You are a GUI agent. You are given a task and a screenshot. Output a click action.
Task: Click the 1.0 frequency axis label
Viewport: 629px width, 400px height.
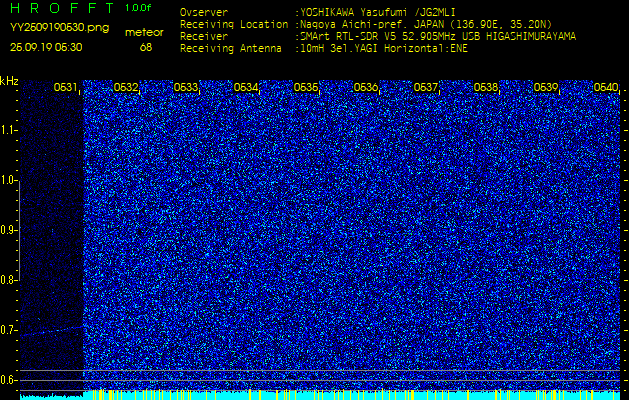[8, 180]
